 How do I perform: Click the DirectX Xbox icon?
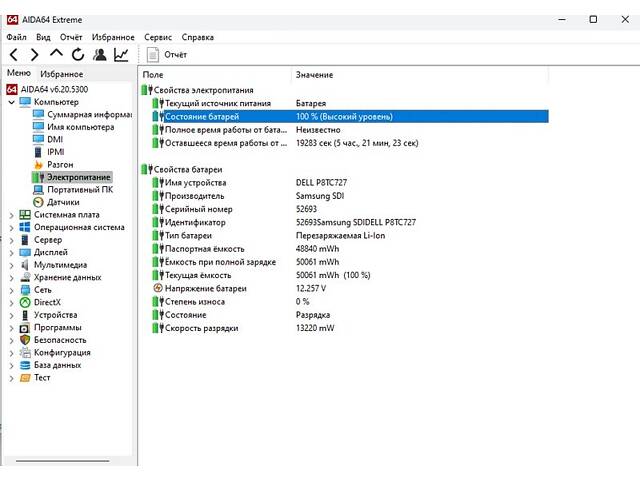click(25, 302)
